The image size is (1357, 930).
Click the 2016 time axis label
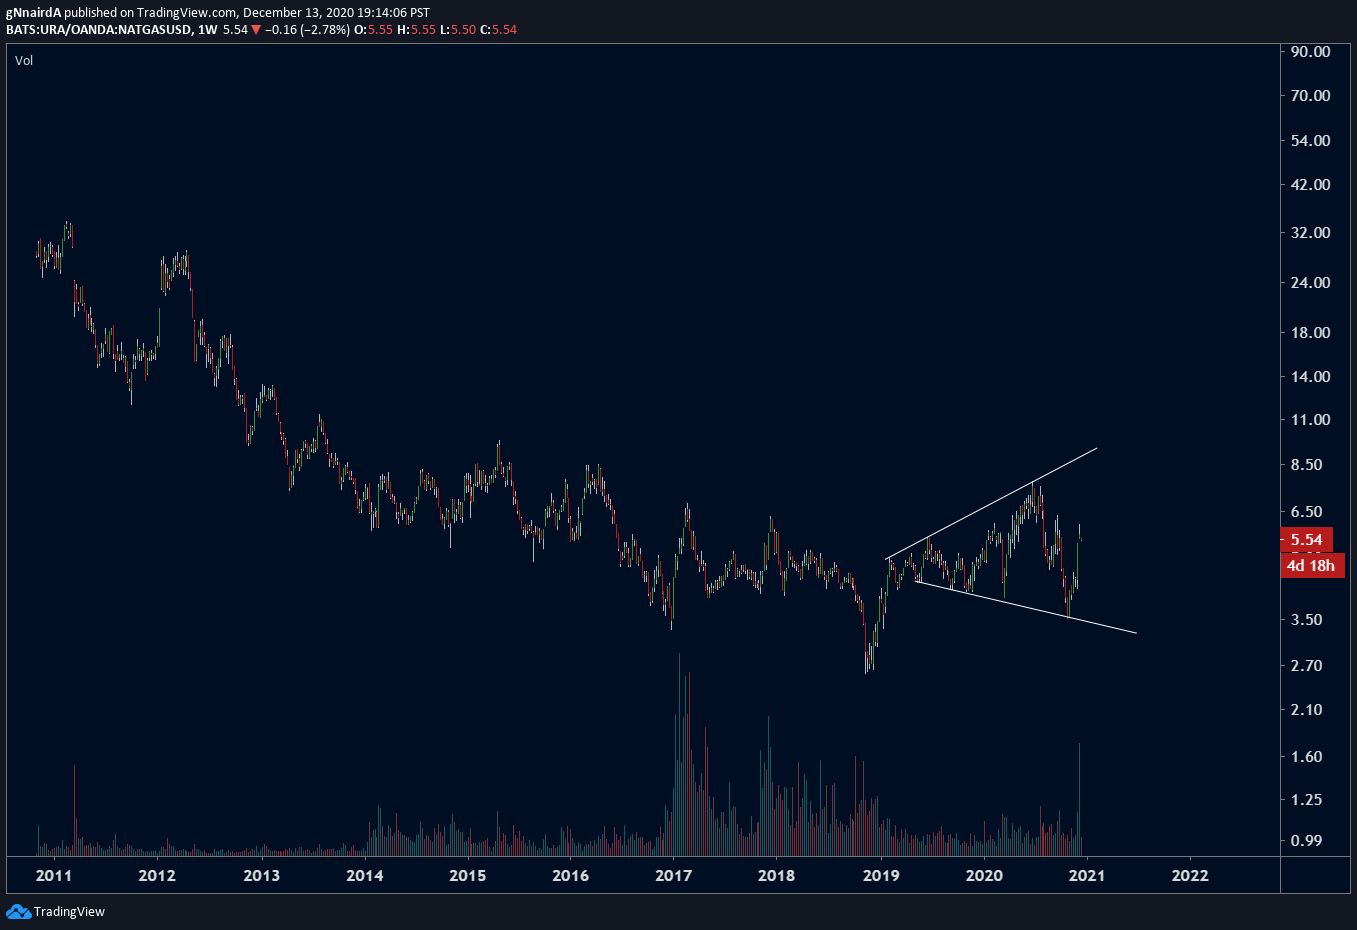click(571, 876)
